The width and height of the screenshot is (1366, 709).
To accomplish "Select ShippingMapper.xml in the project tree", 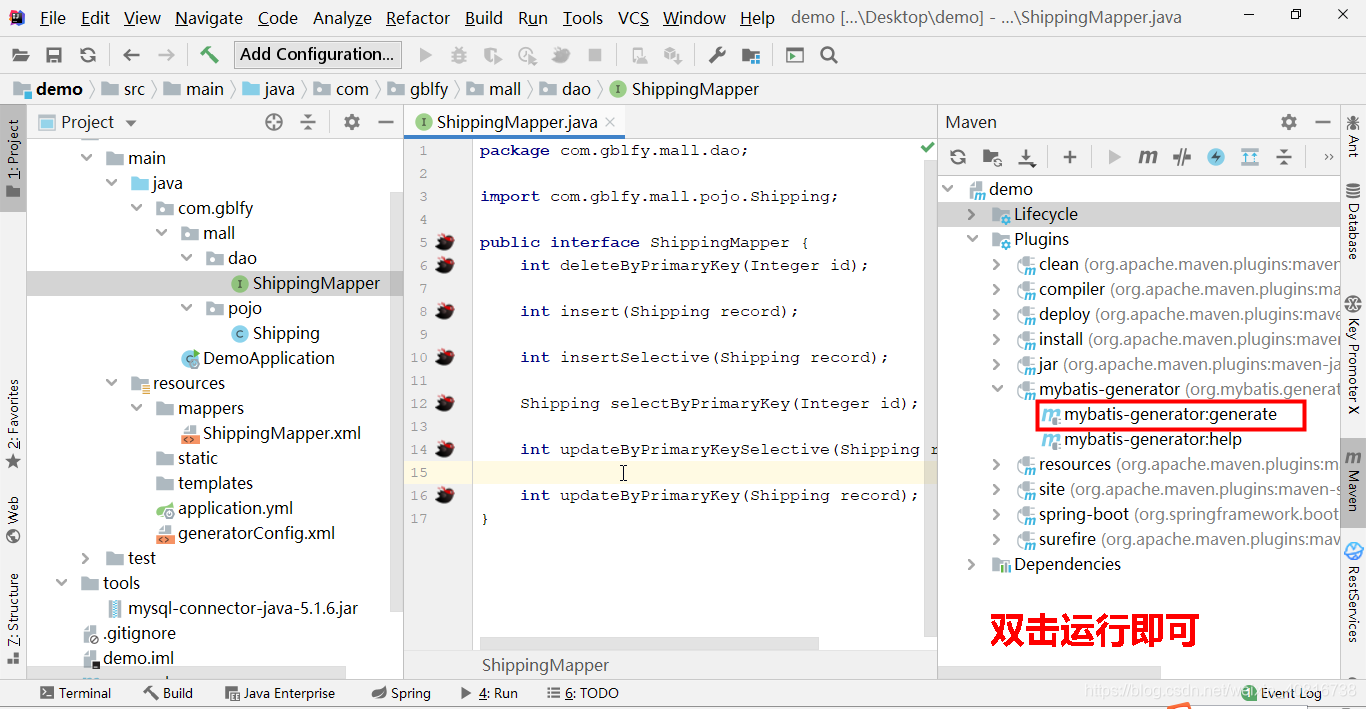I will tap(282, 433).
